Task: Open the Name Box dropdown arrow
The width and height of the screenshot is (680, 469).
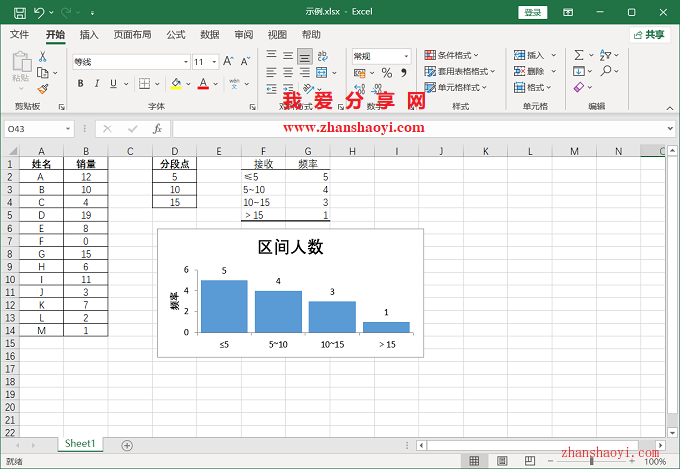Action: coord(68,129)
